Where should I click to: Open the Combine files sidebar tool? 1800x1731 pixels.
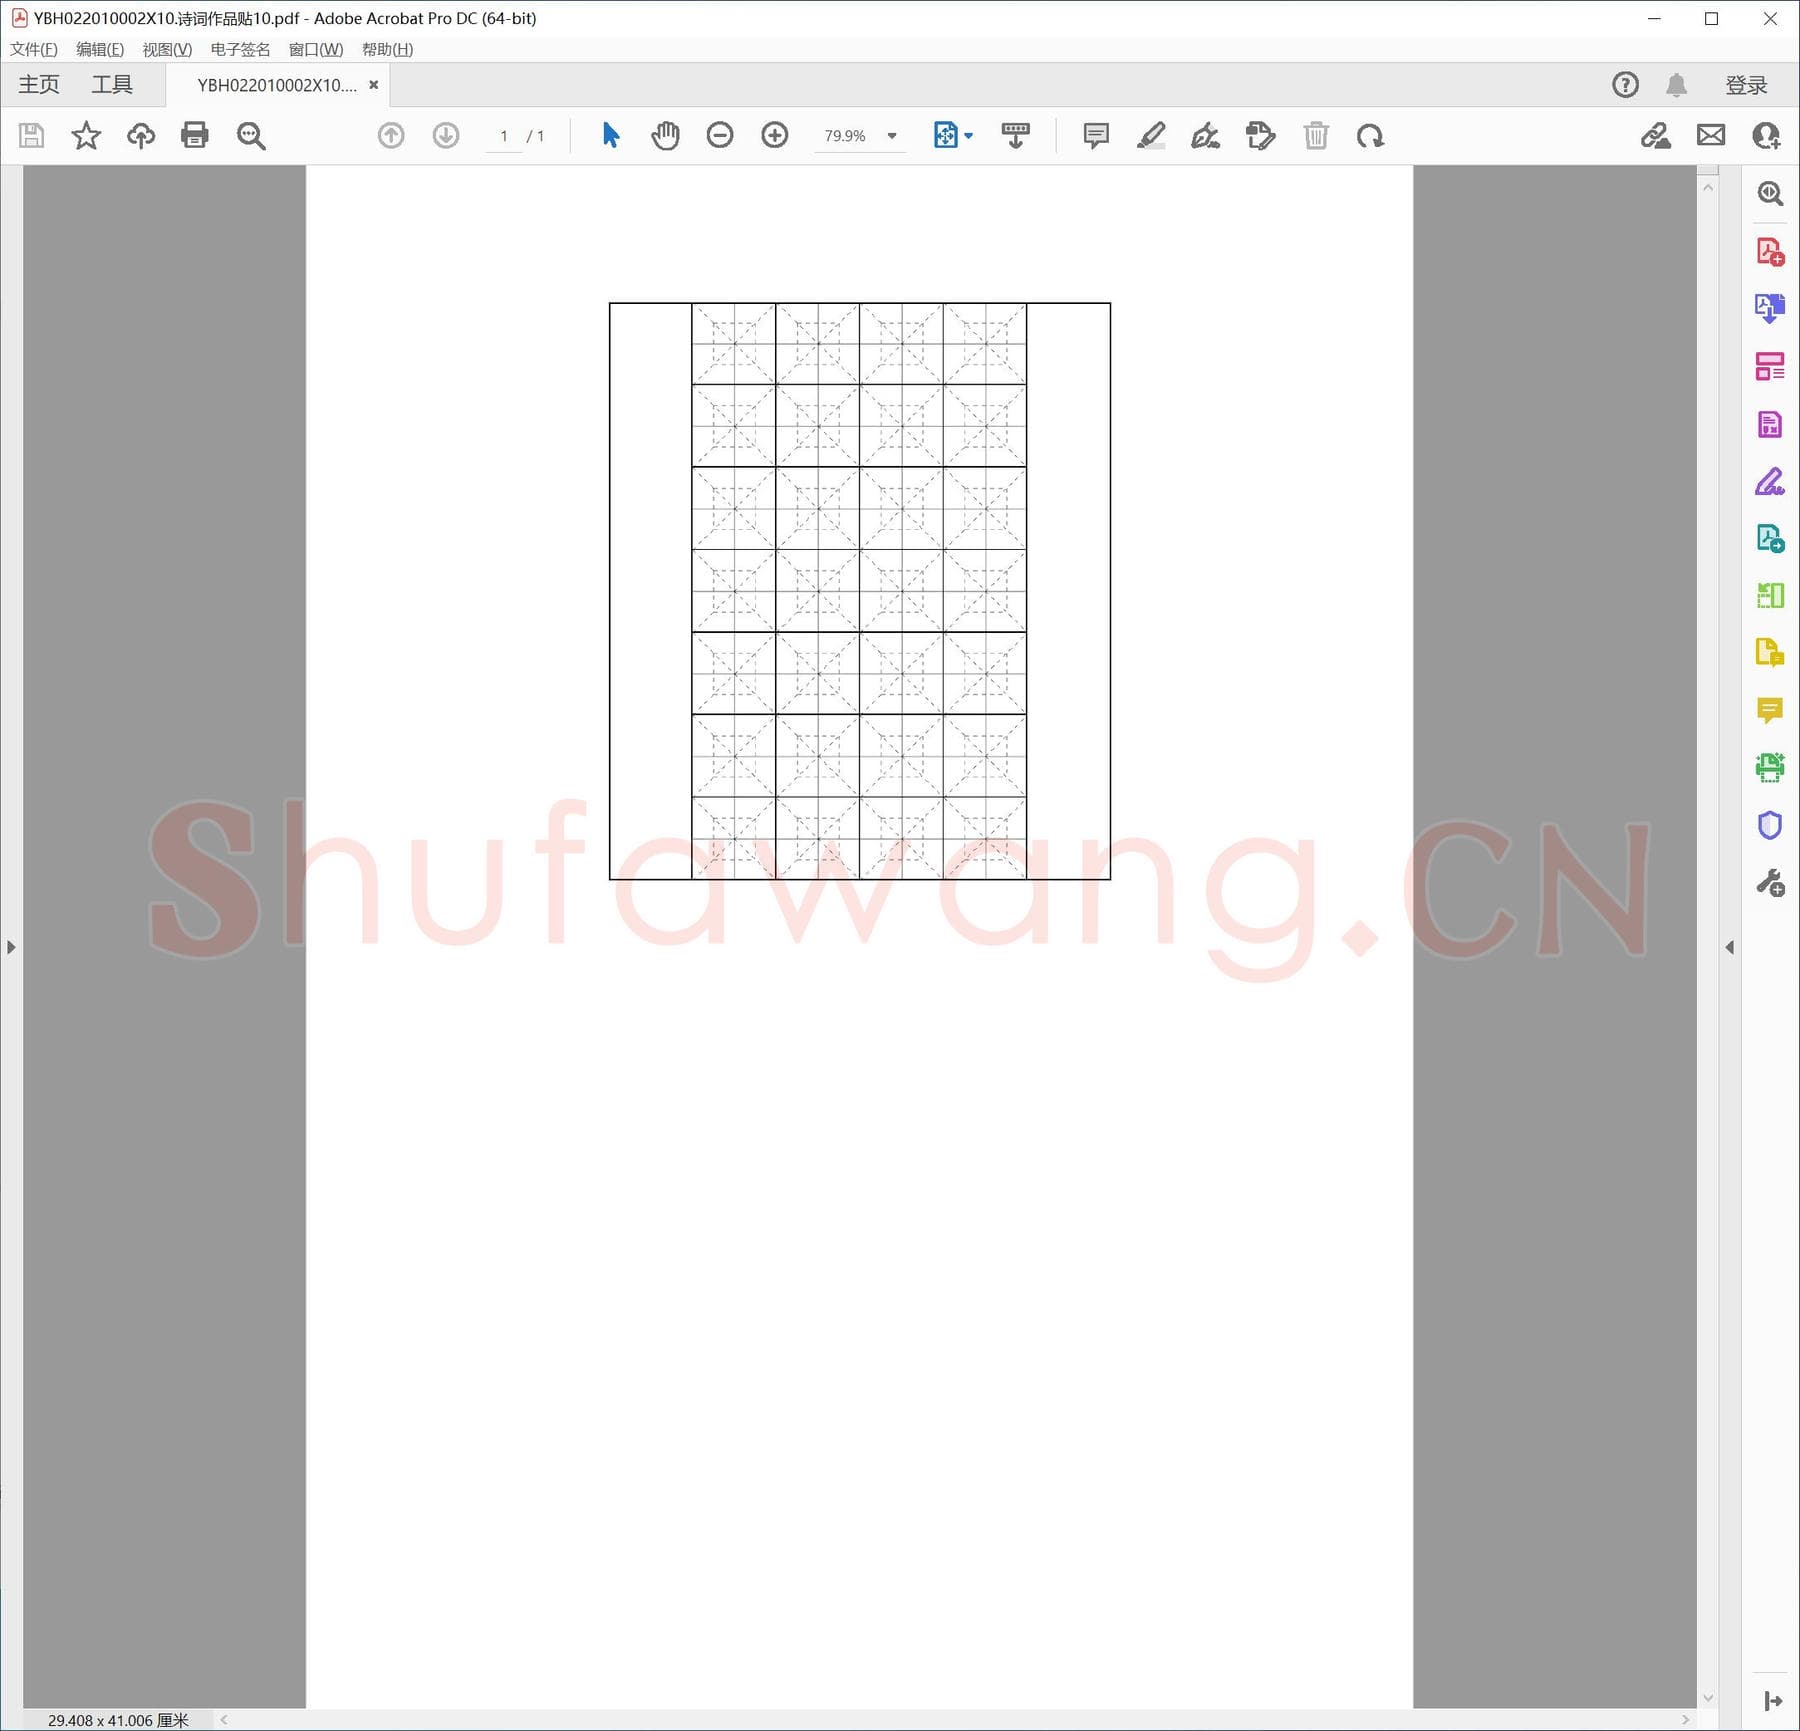pyautogui.click(x=1770, y=653)
